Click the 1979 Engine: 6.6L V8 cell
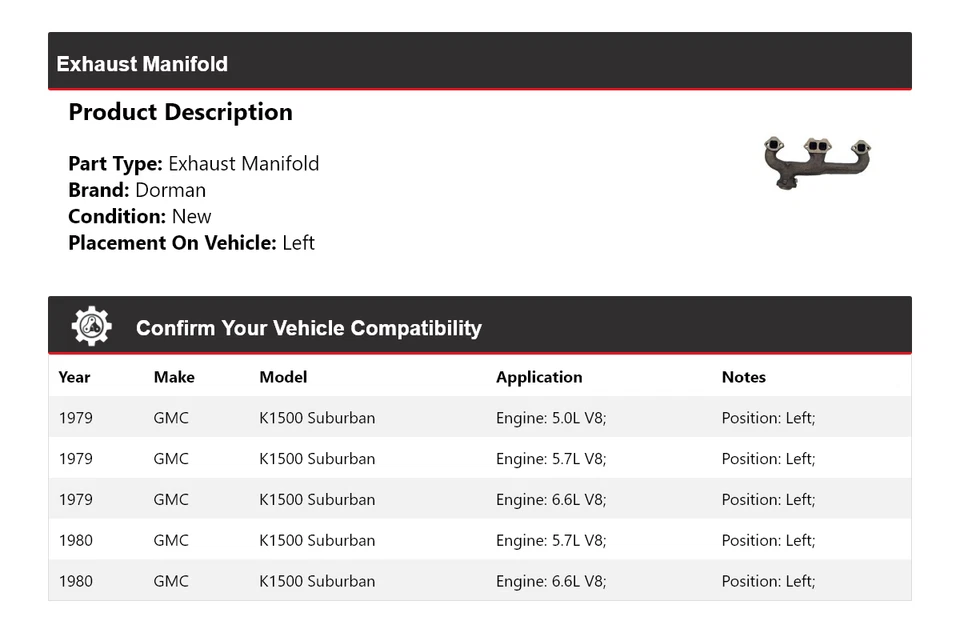The width and height of the screenshot is (960, 633). tap(551, 500)
